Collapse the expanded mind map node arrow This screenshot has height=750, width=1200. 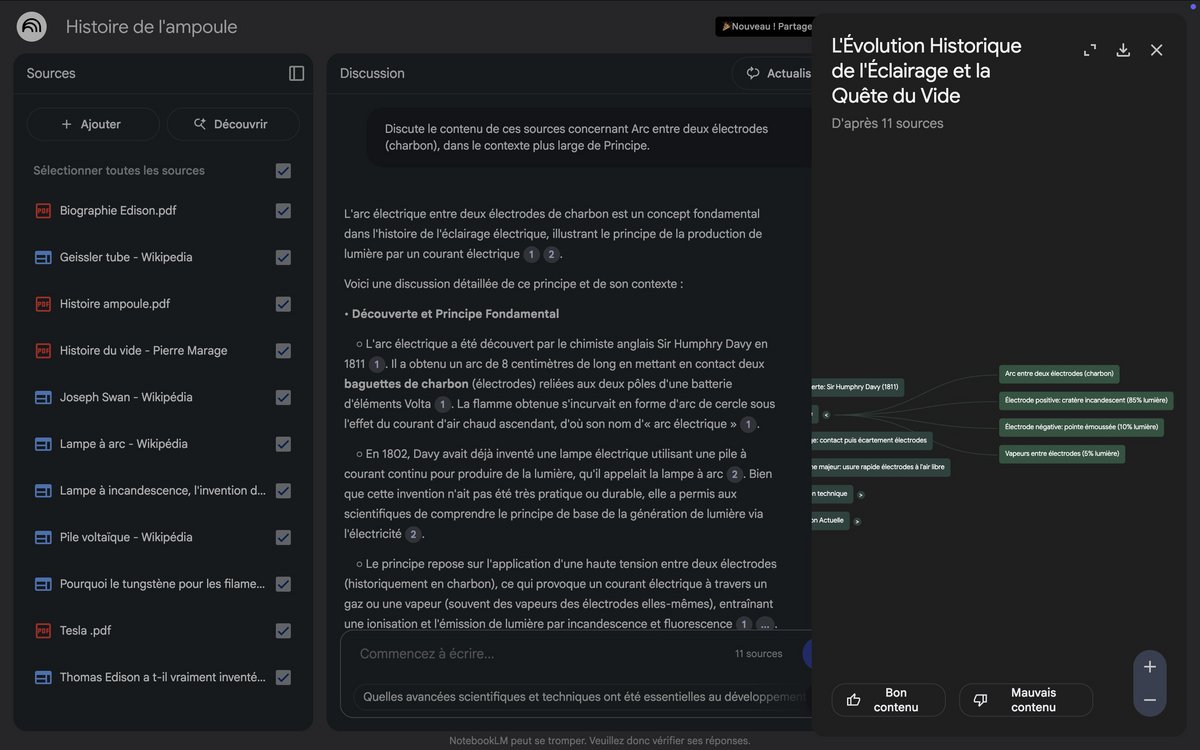click(826, 414)
